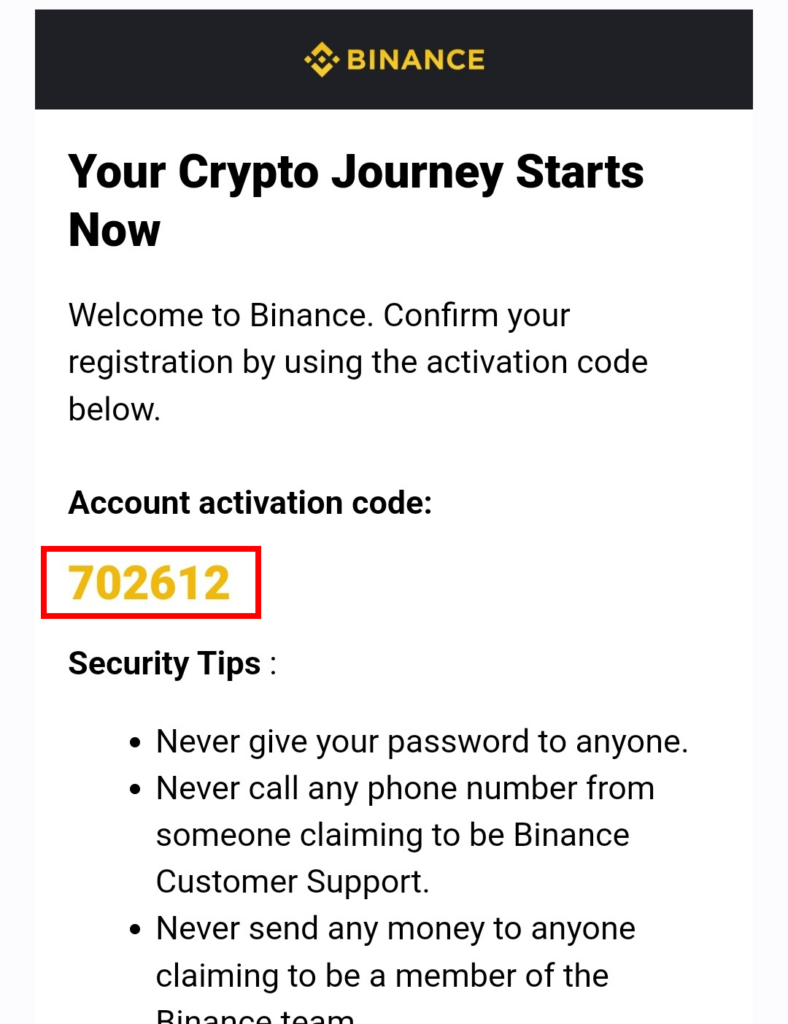Click the Binance diamond logo icon
This screenshot has height=1024, width=788.
(x=322, y=59)
